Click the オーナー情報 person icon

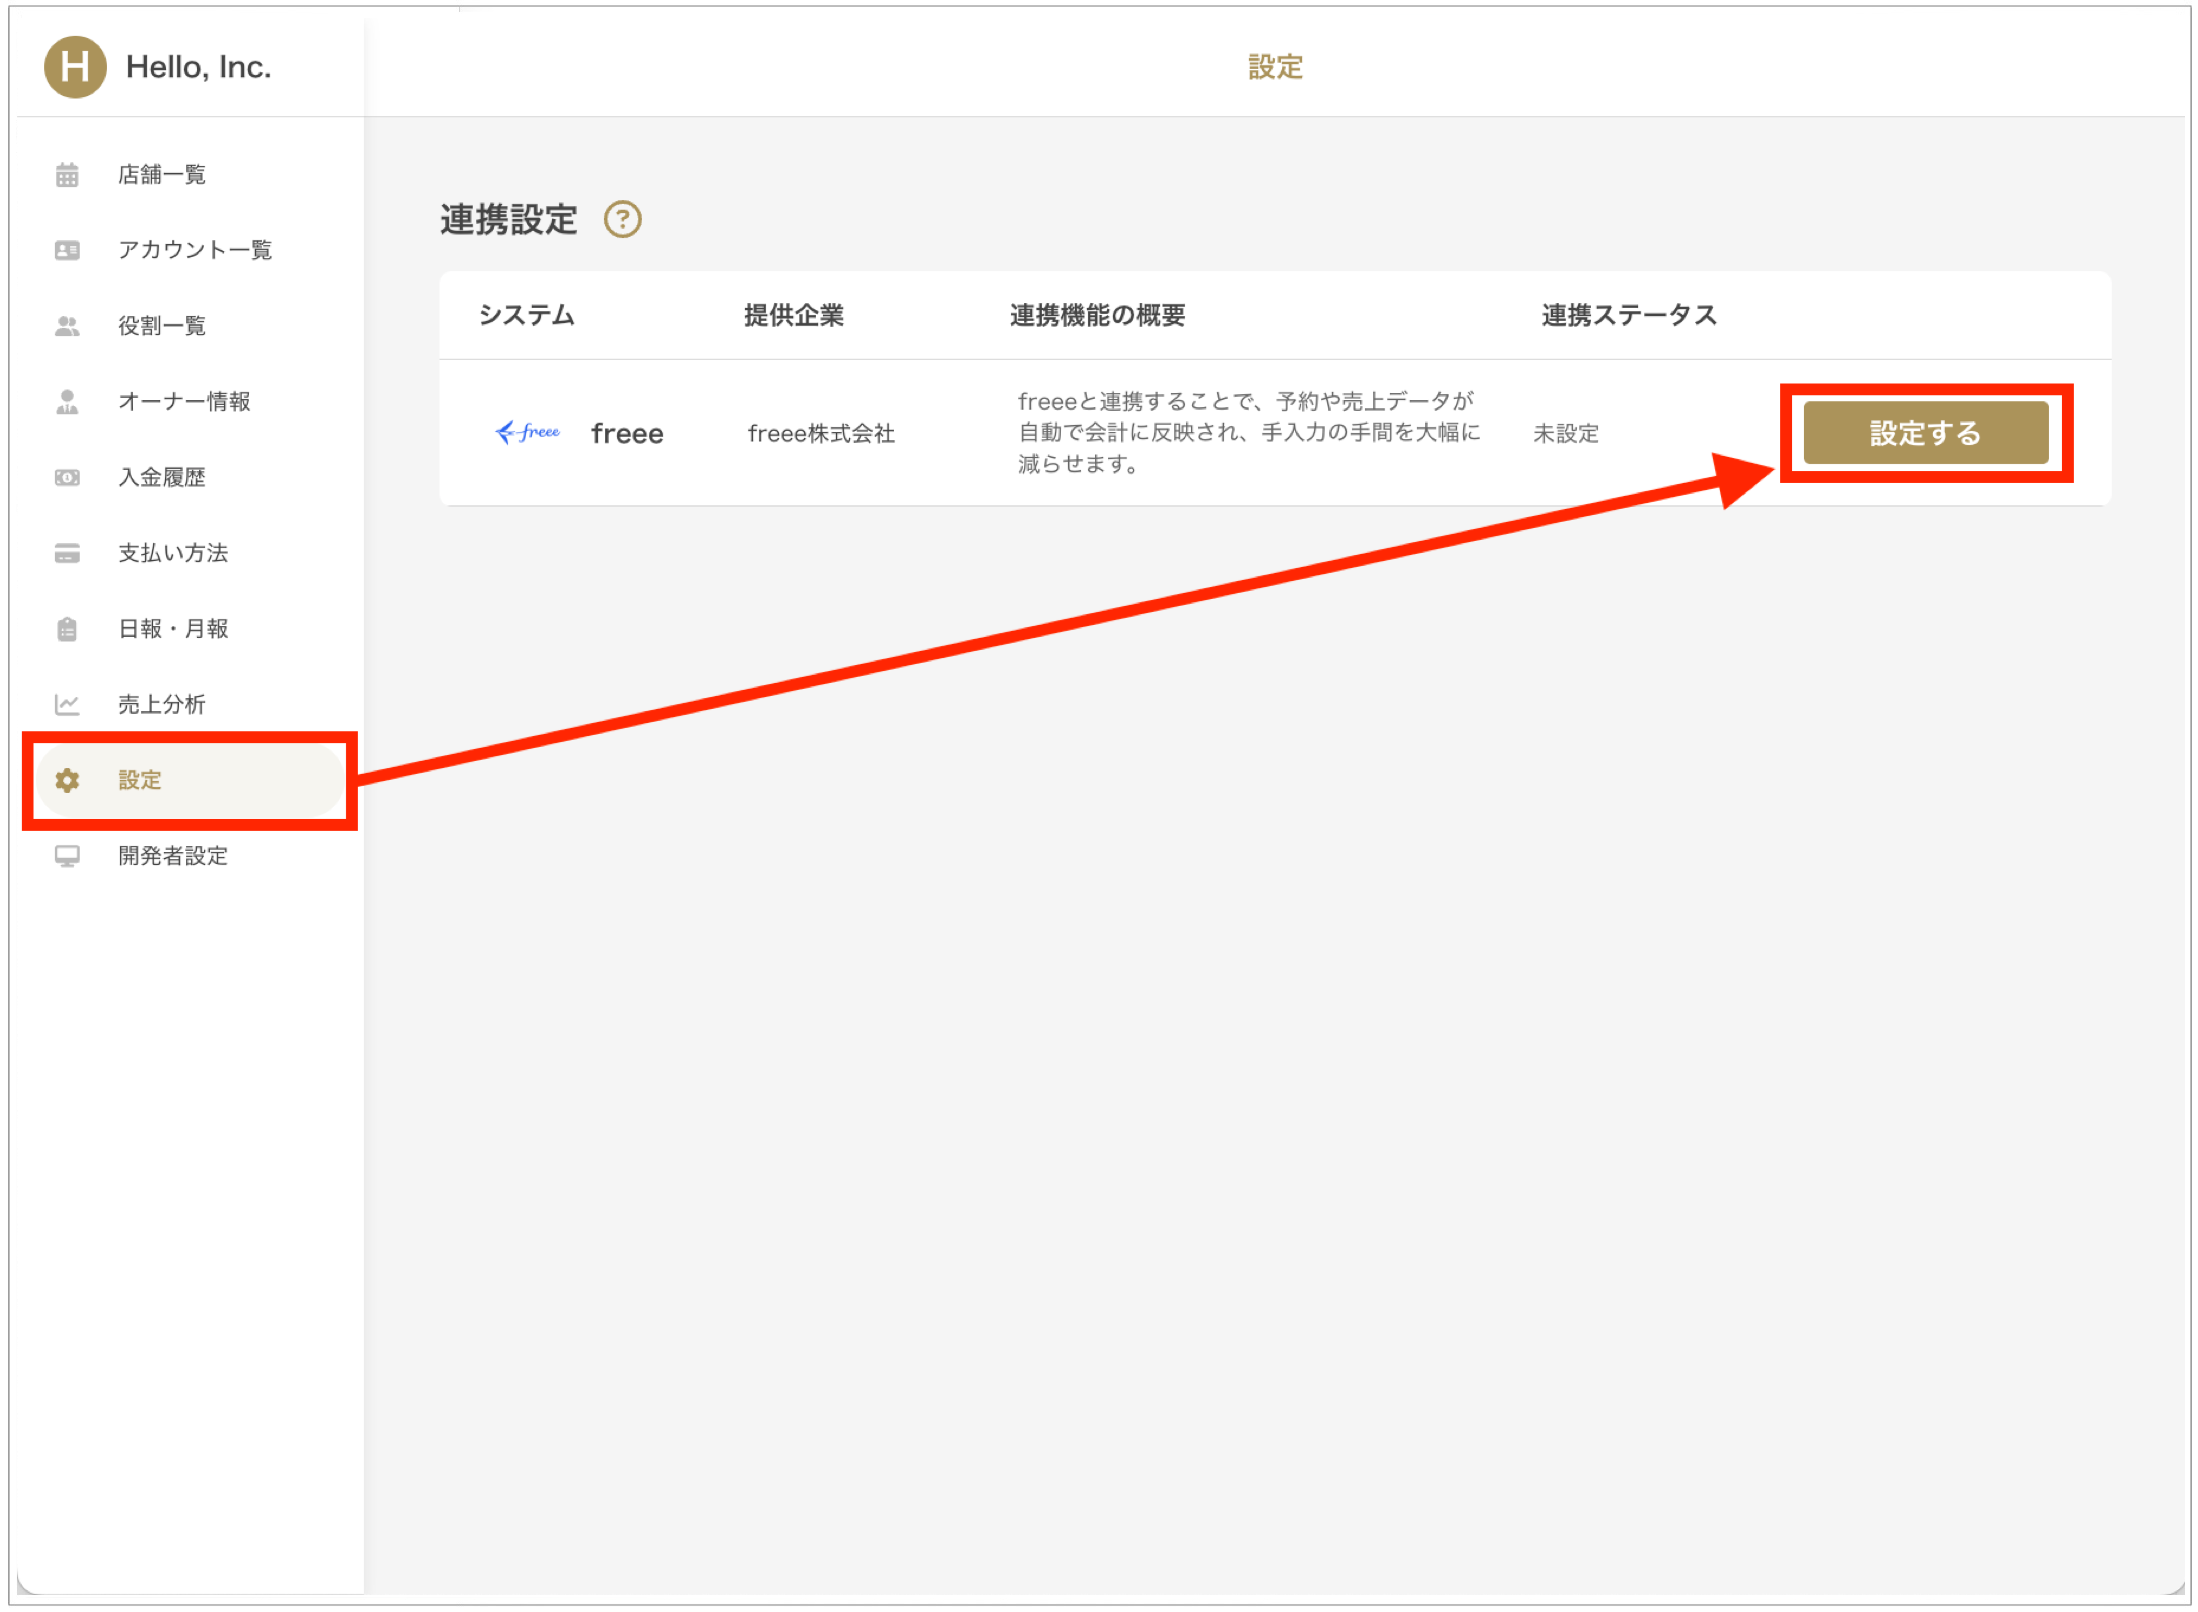(x=67, y=402)
